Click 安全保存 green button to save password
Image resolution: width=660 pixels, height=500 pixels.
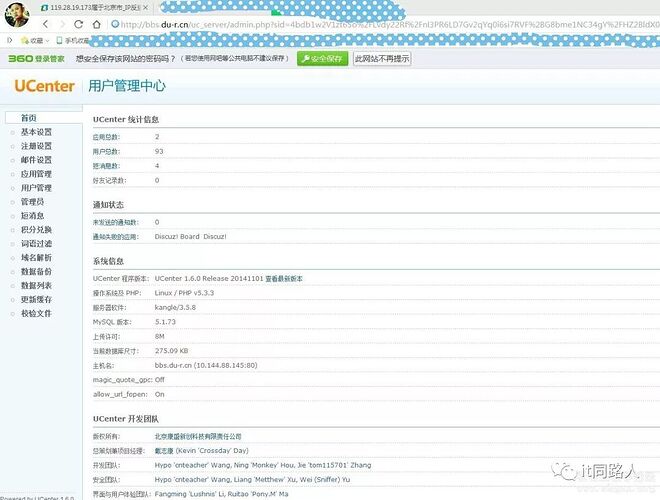click(322, 59)
